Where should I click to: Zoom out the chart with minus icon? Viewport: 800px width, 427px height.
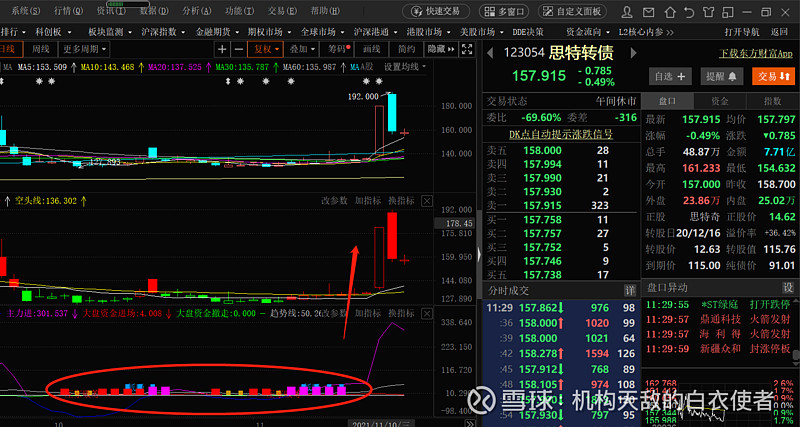[238, 49]
